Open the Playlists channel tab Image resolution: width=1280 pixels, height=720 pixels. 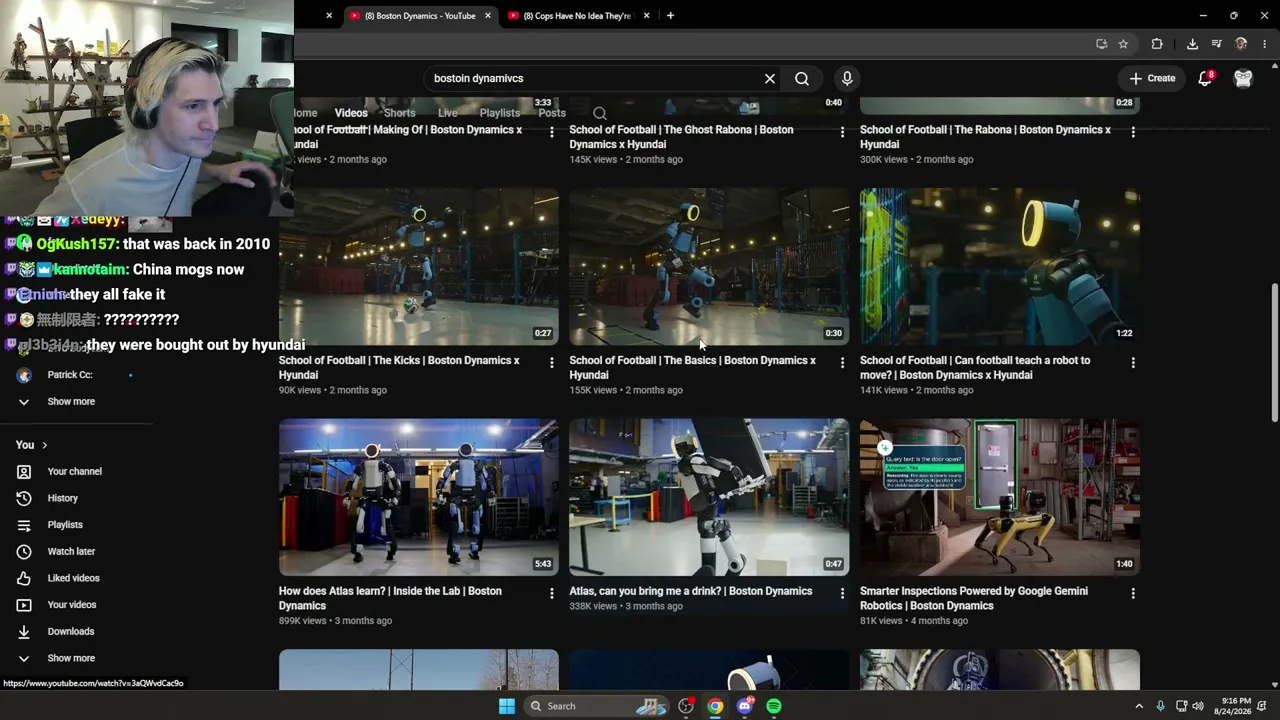499,113
